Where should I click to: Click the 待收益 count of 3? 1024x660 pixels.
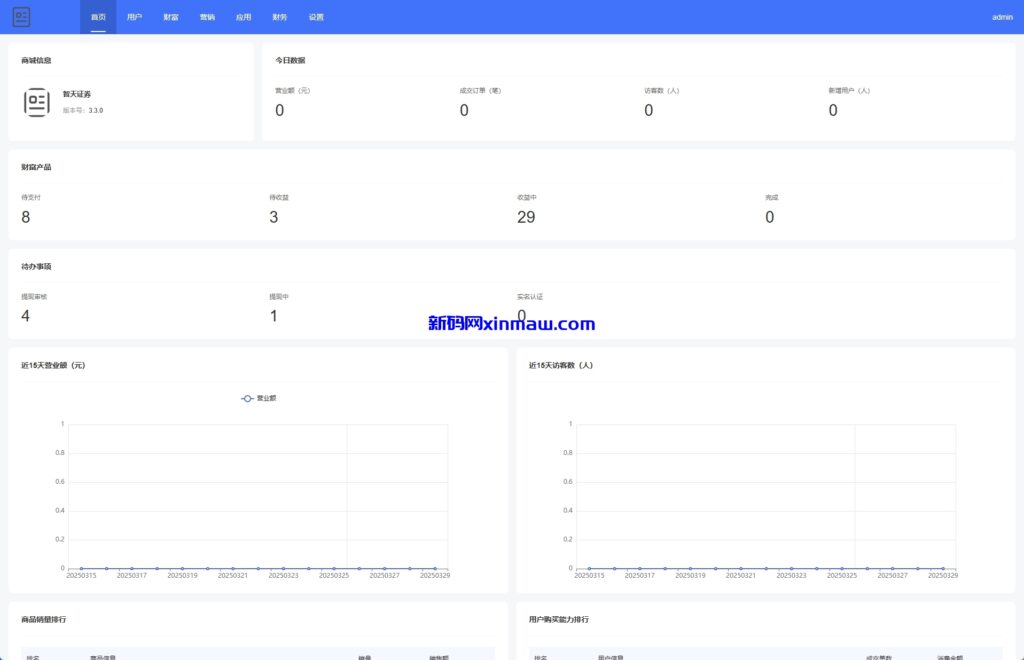pos(274,217)
